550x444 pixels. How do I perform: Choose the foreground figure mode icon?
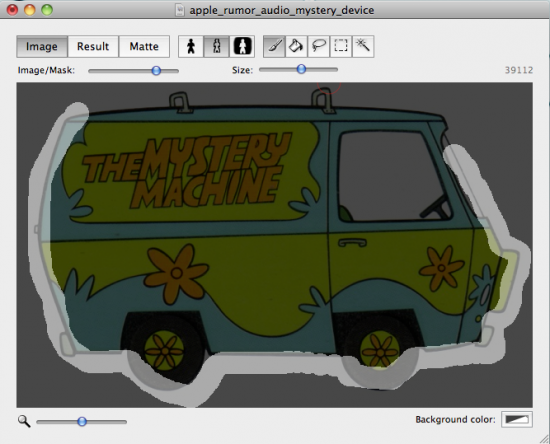click(191, 46)
